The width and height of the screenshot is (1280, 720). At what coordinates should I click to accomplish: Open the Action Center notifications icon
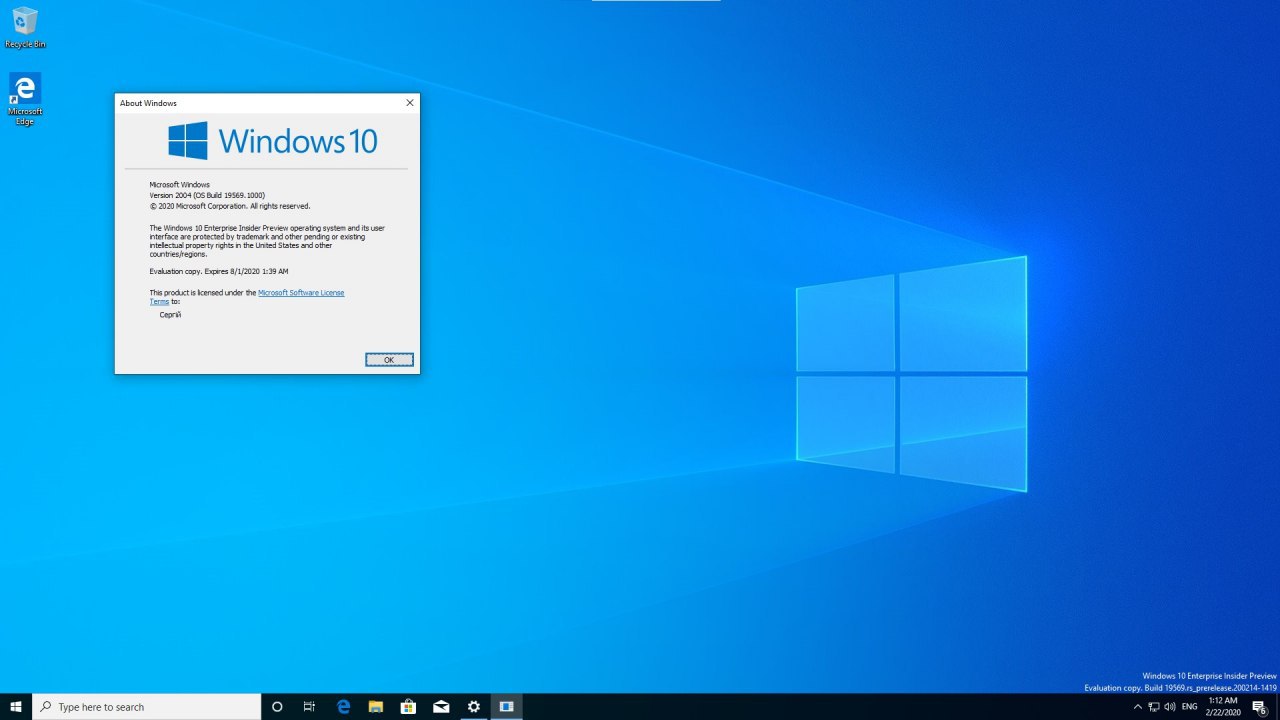click(1260, 707)
